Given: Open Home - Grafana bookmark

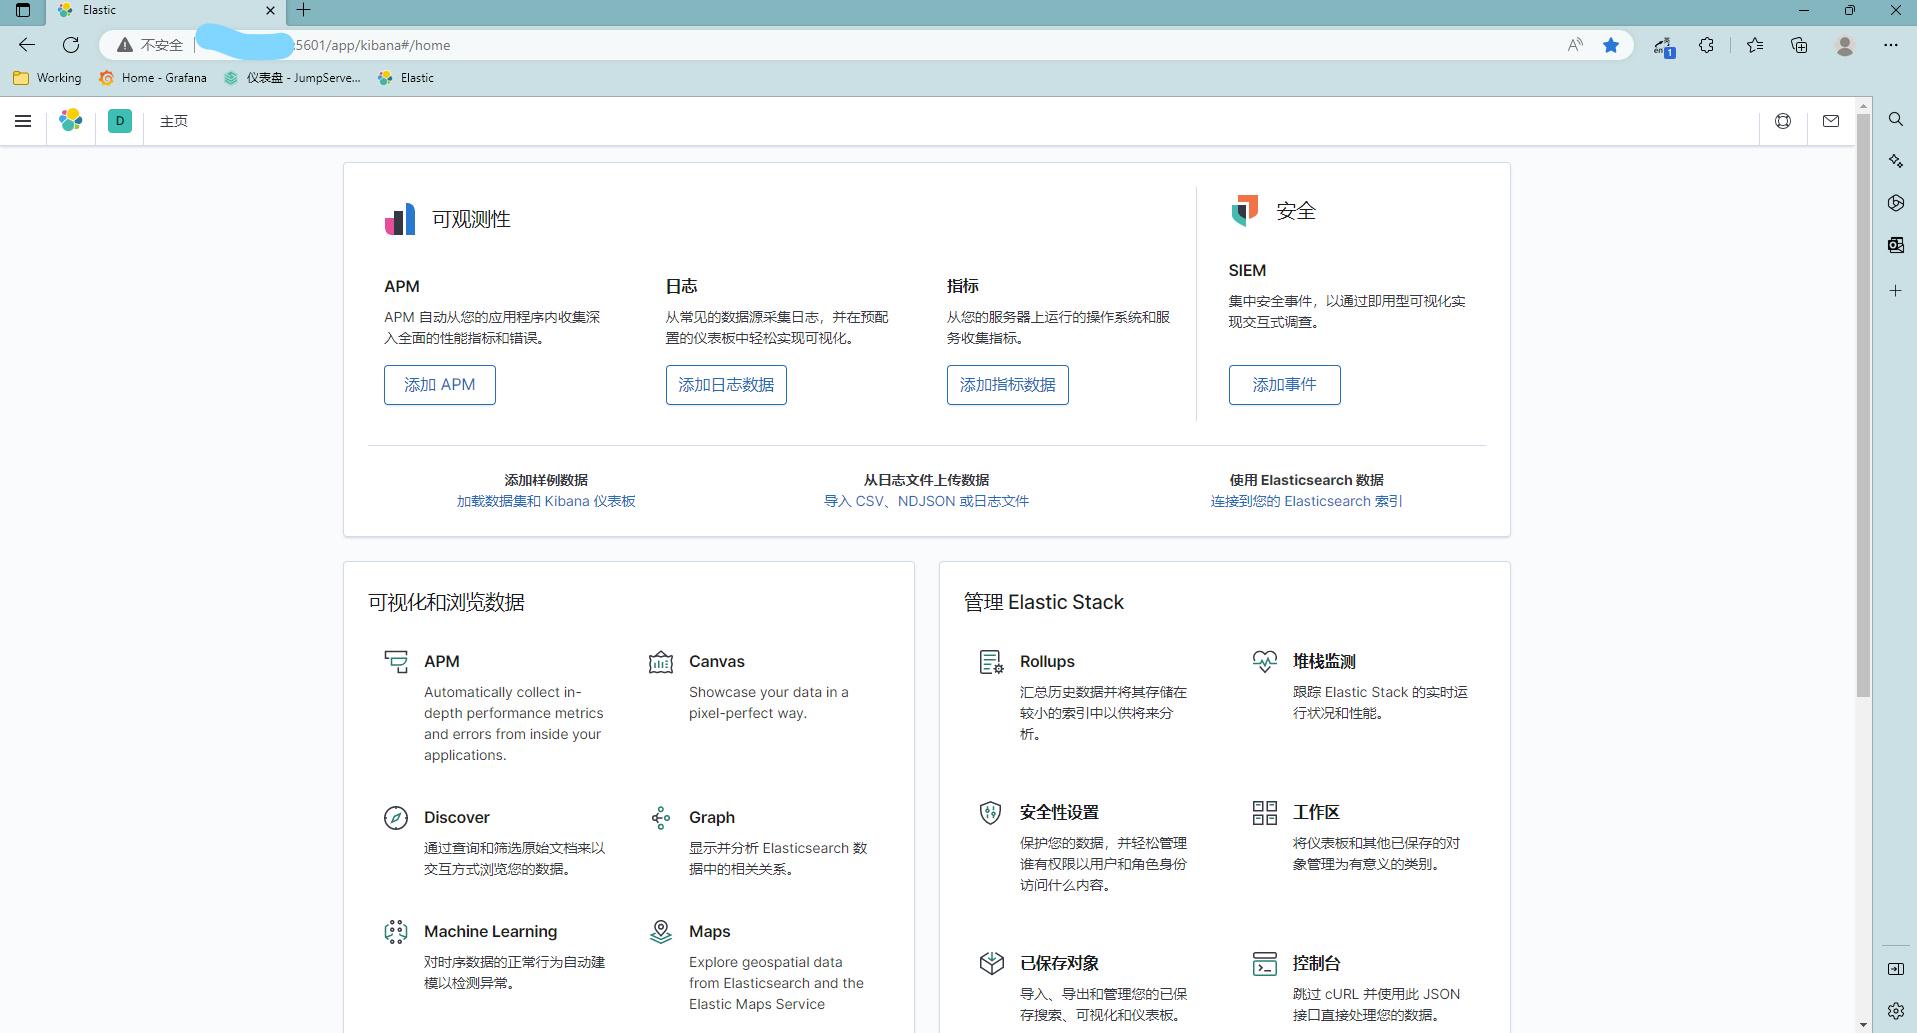Looking at the screenshot, I should [x=153, y=78].
